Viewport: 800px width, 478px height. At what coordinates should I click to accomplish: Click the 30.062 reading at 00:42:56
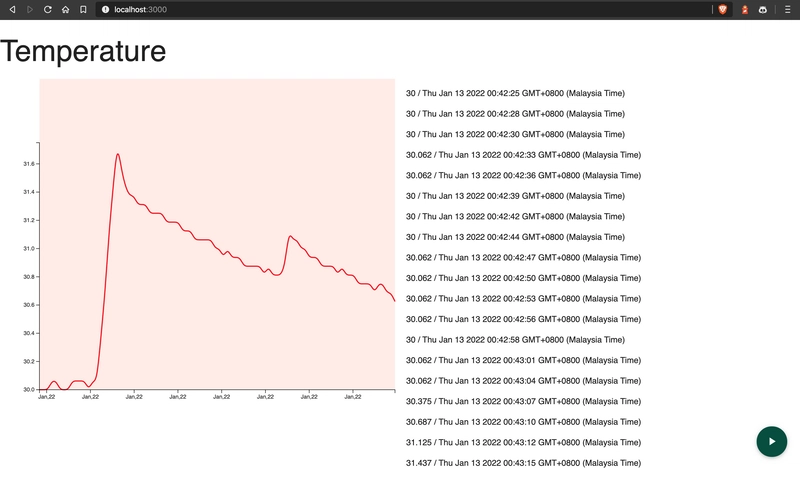click(523, 319)
